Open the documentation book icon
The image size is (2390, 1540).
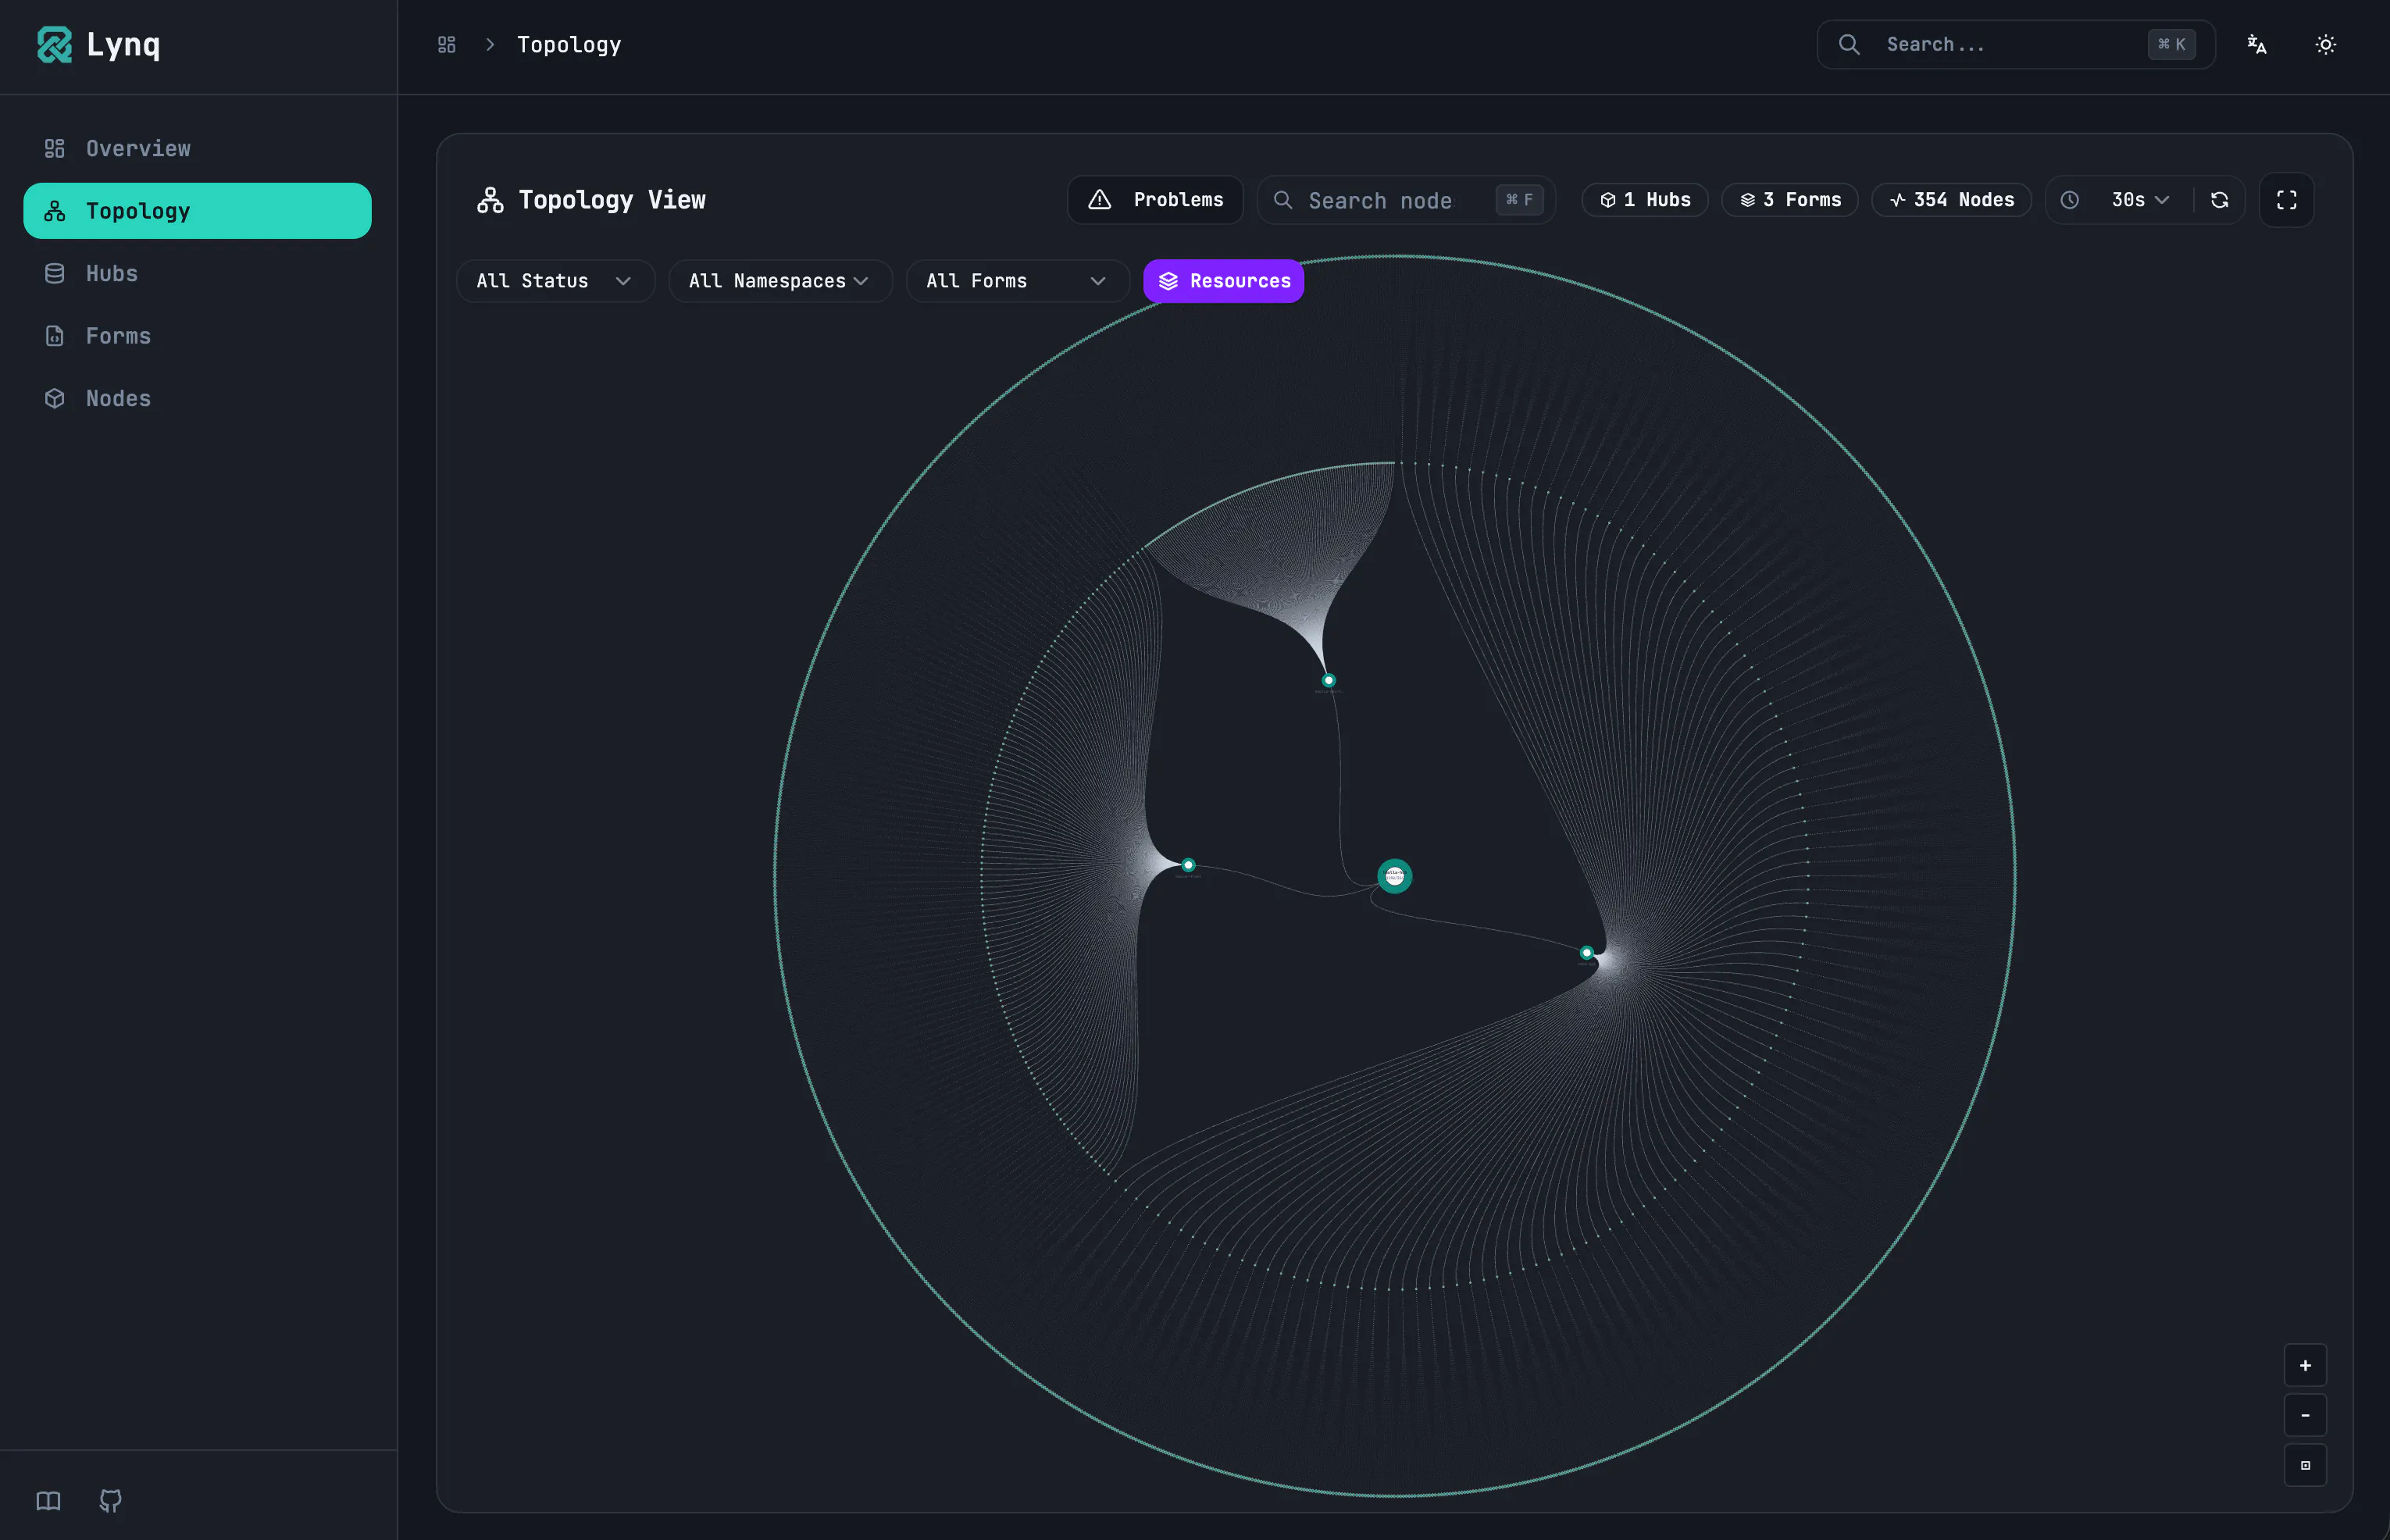(48, 1500)
